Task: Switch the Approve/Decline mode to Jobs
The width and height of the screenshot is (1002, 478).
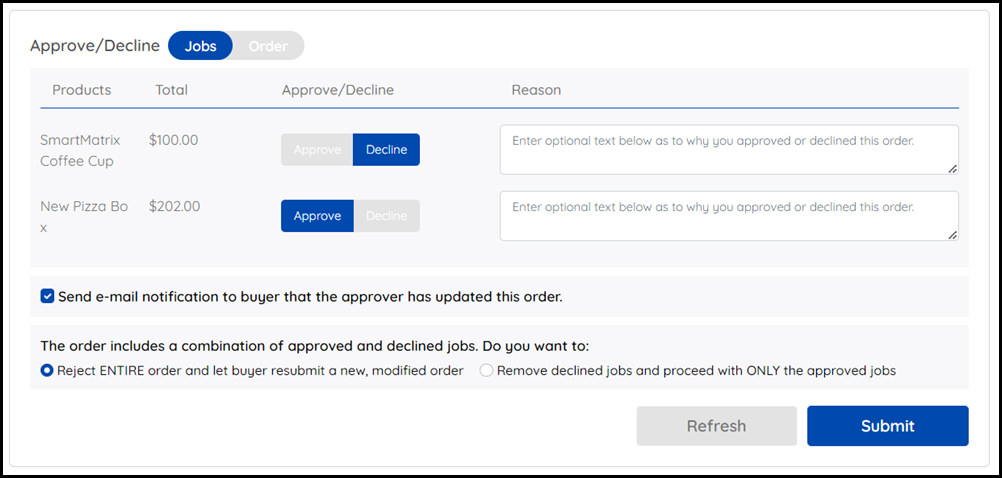Action: click(200, 46)
